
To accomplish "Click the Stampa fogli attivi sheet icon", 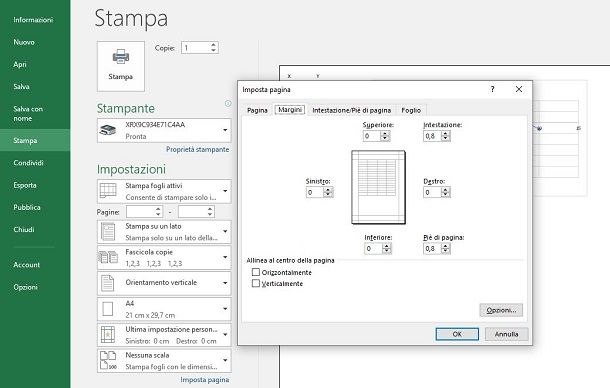I will [x=108, y=191].
